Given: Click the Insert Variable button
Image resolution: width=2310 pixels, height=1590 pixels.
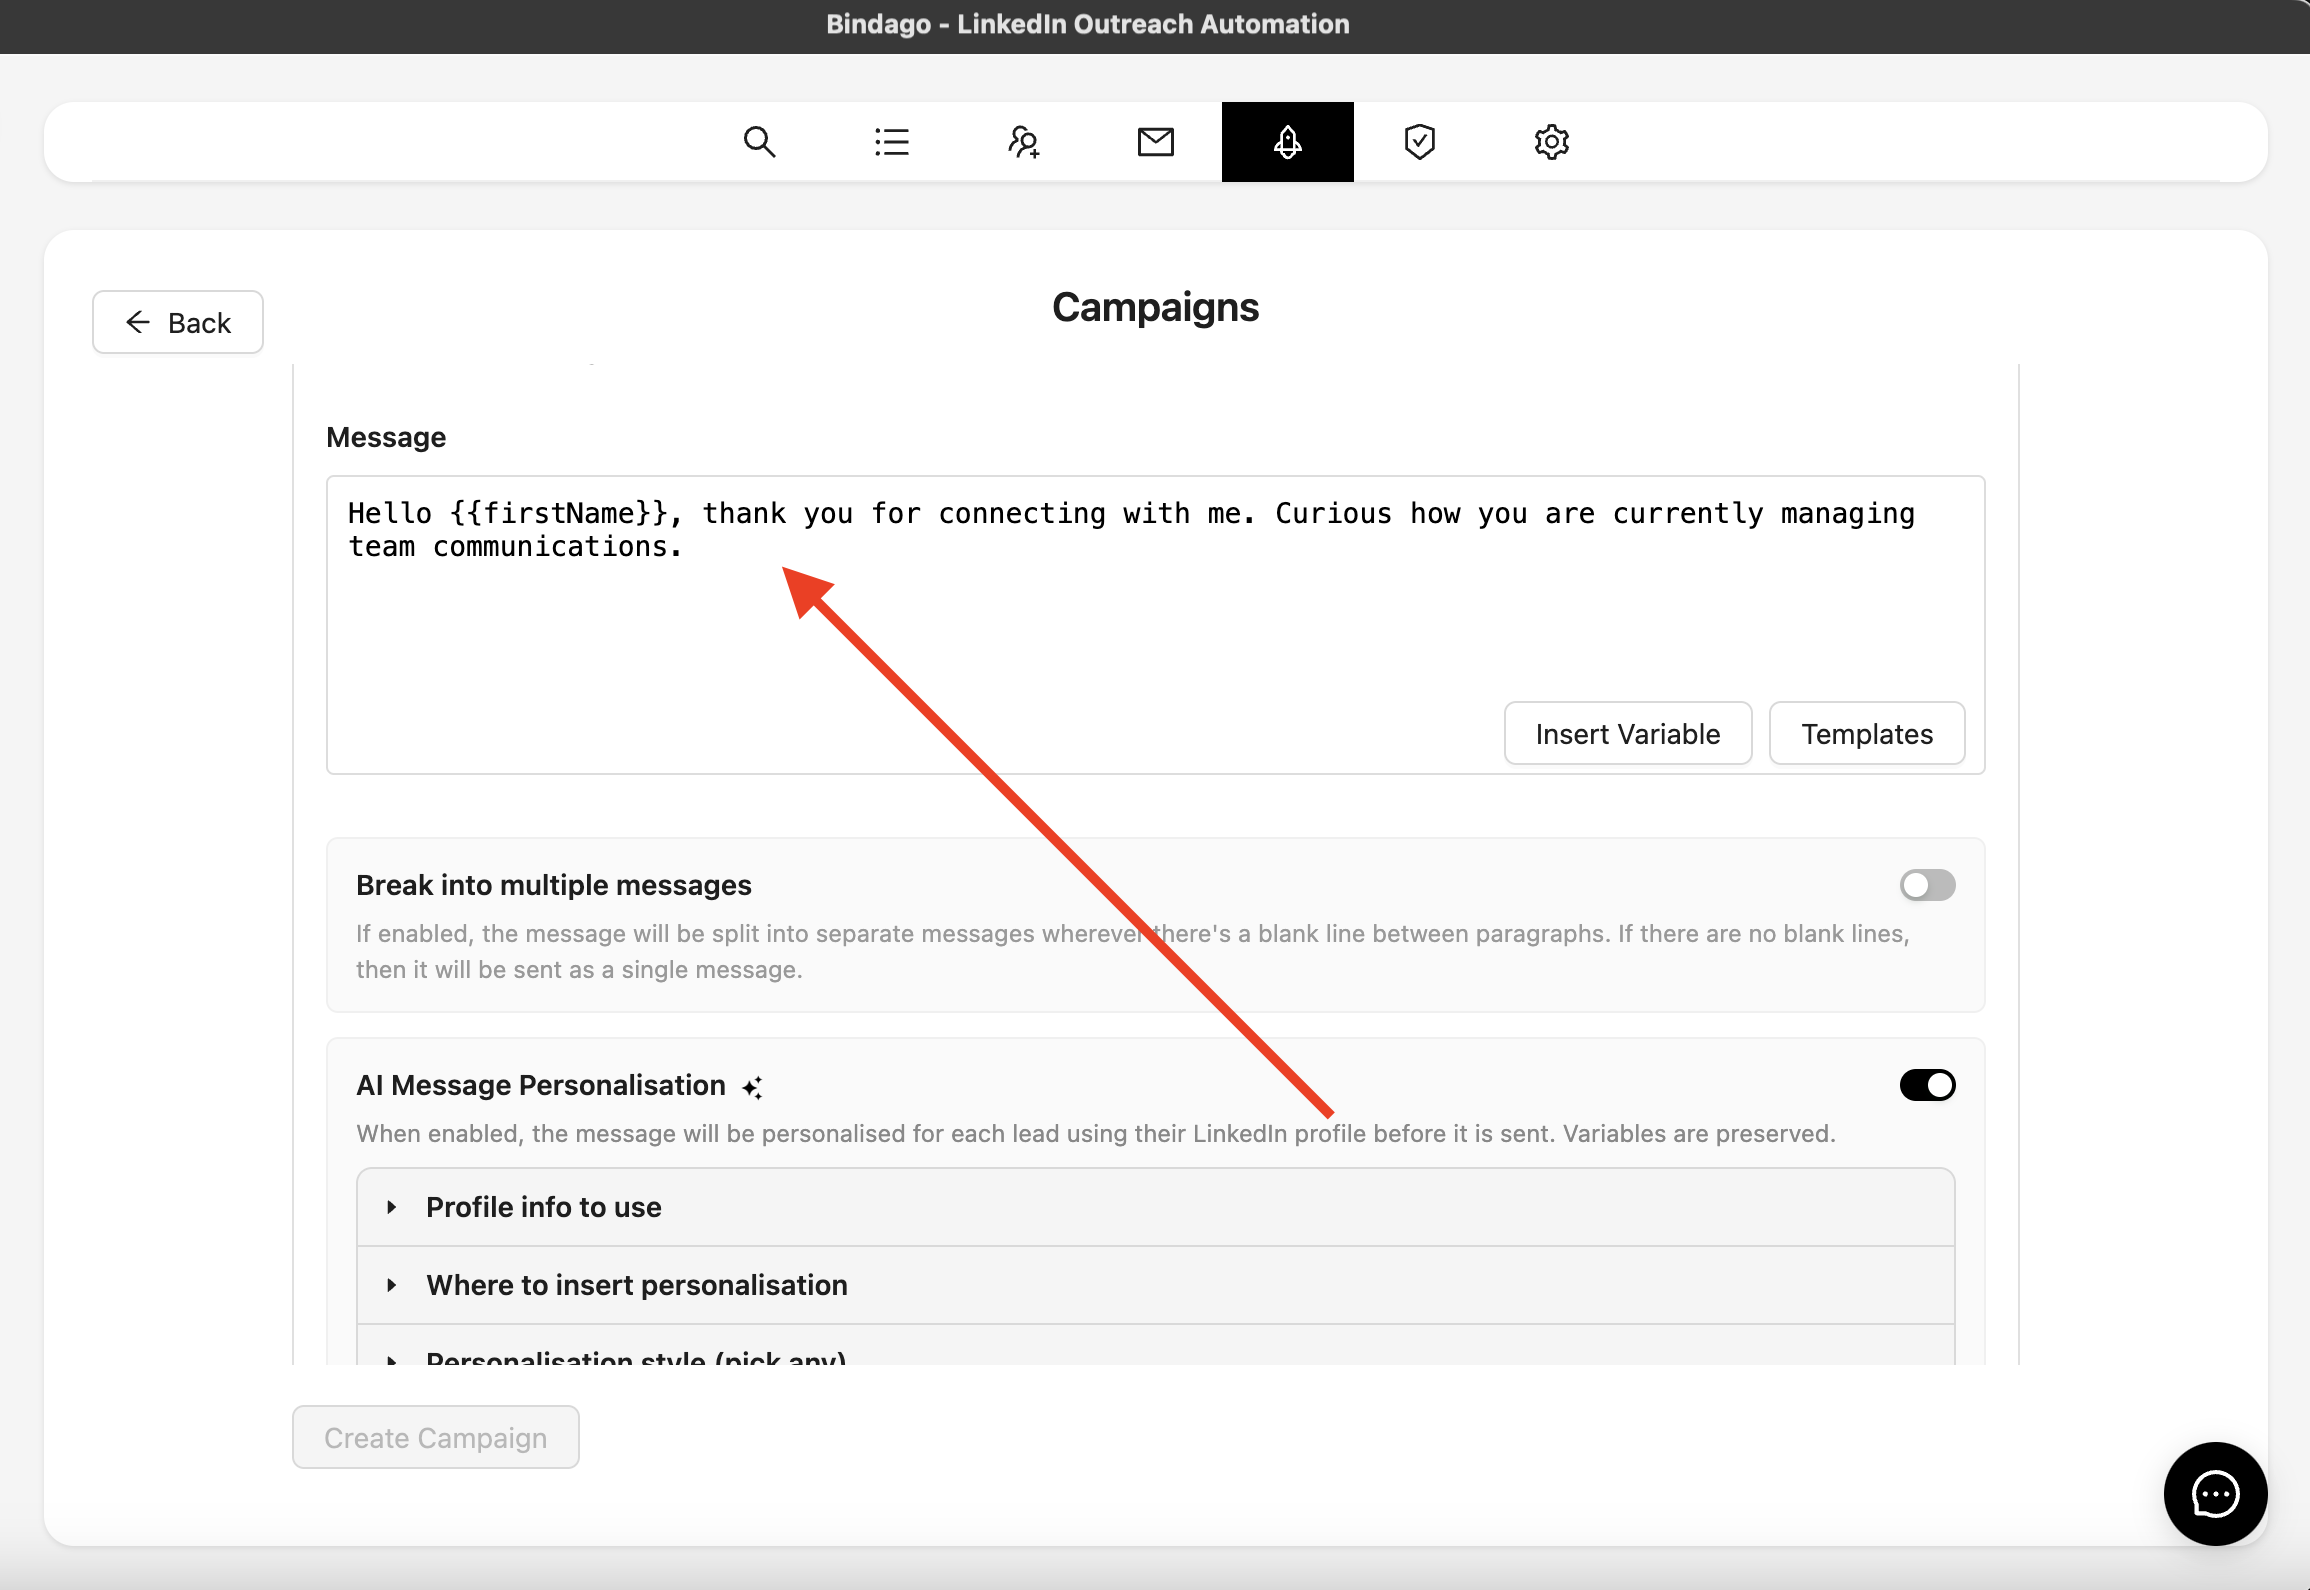Looking at the screenshot, I should [x=1628, y=733].
